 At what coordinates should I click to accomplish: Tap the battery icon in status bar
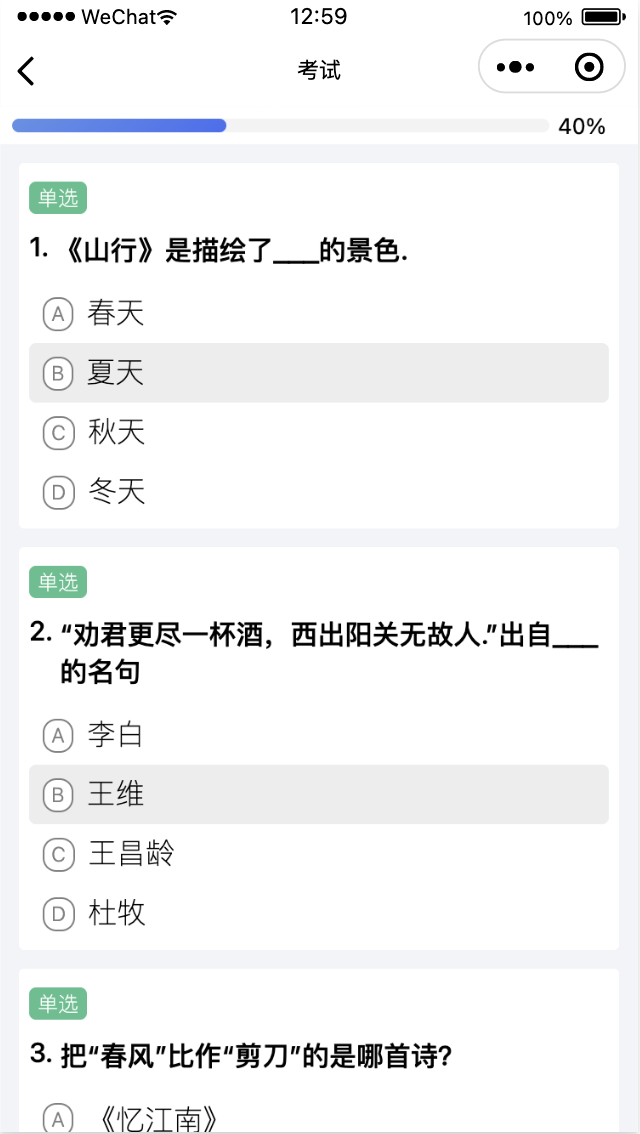(x=603, y=17)
